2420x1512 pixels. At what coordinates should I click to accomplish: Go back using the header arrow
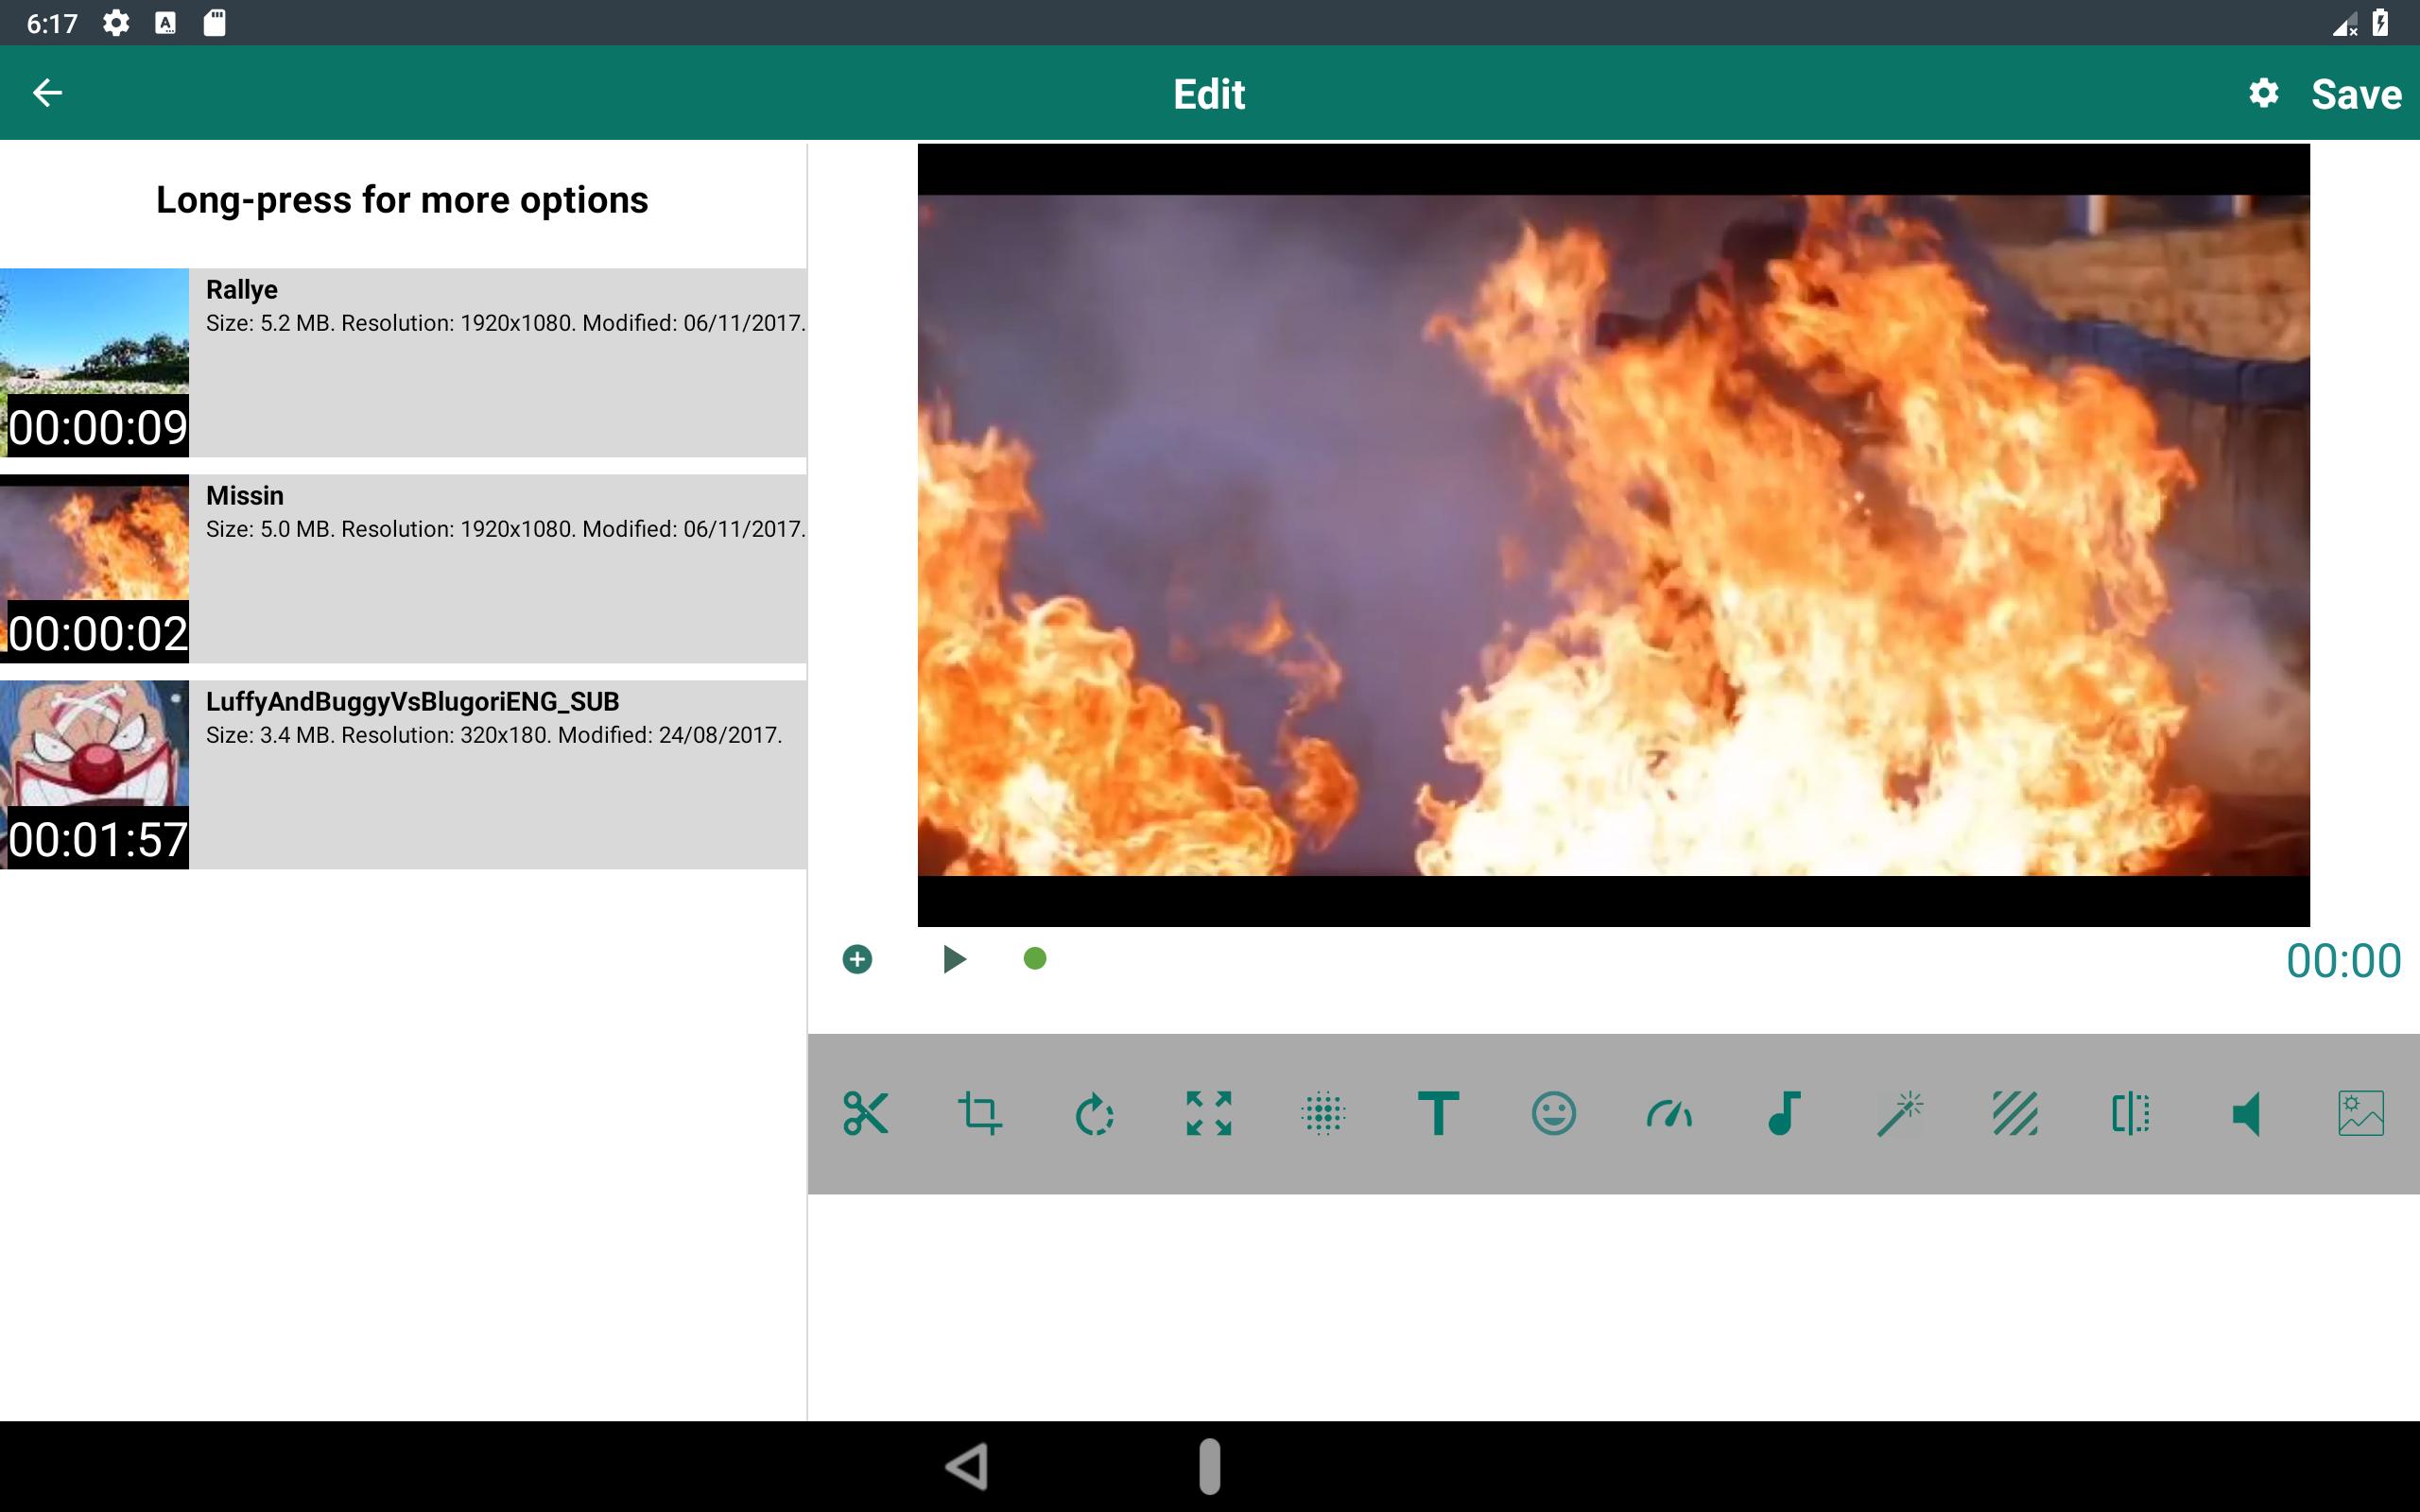[x=47, y=93]
